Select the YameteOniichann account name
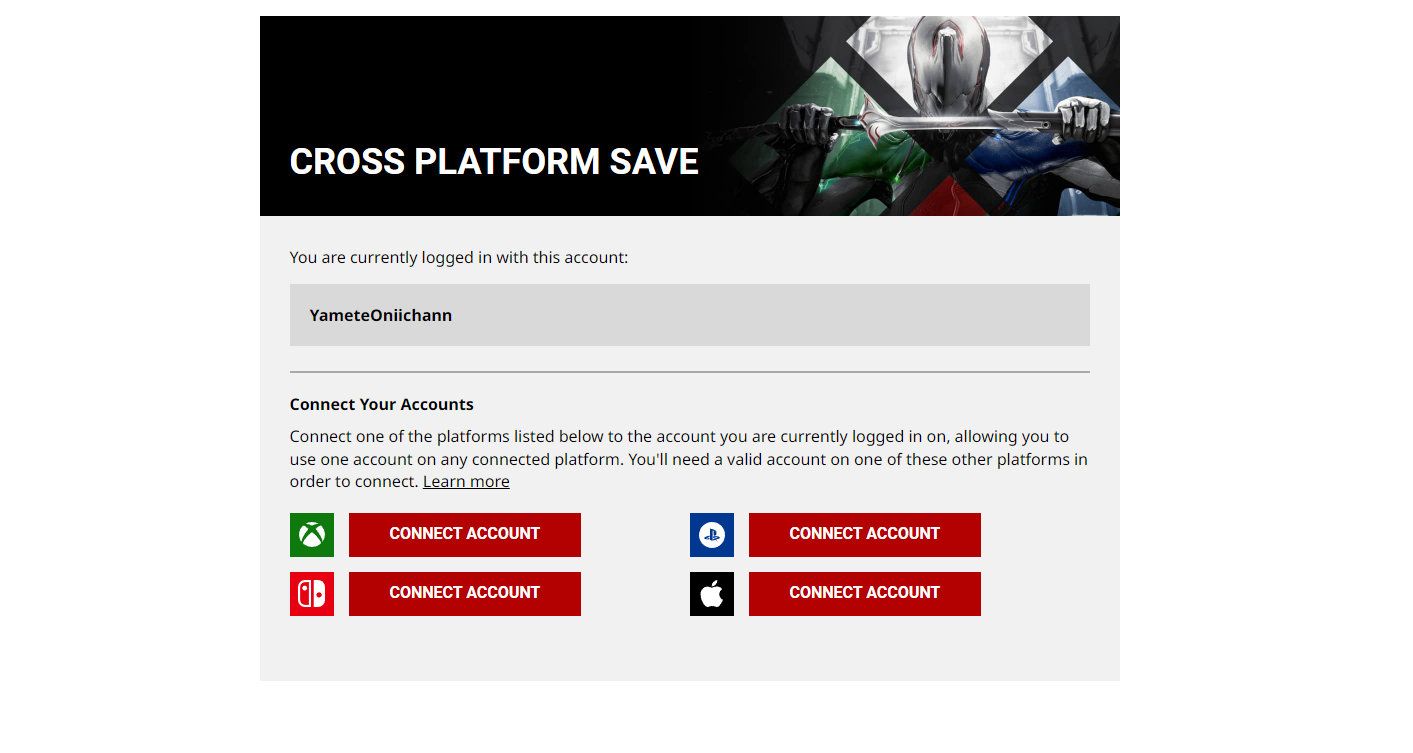This screenshot has height=753, width=1413. pos(381,315)
